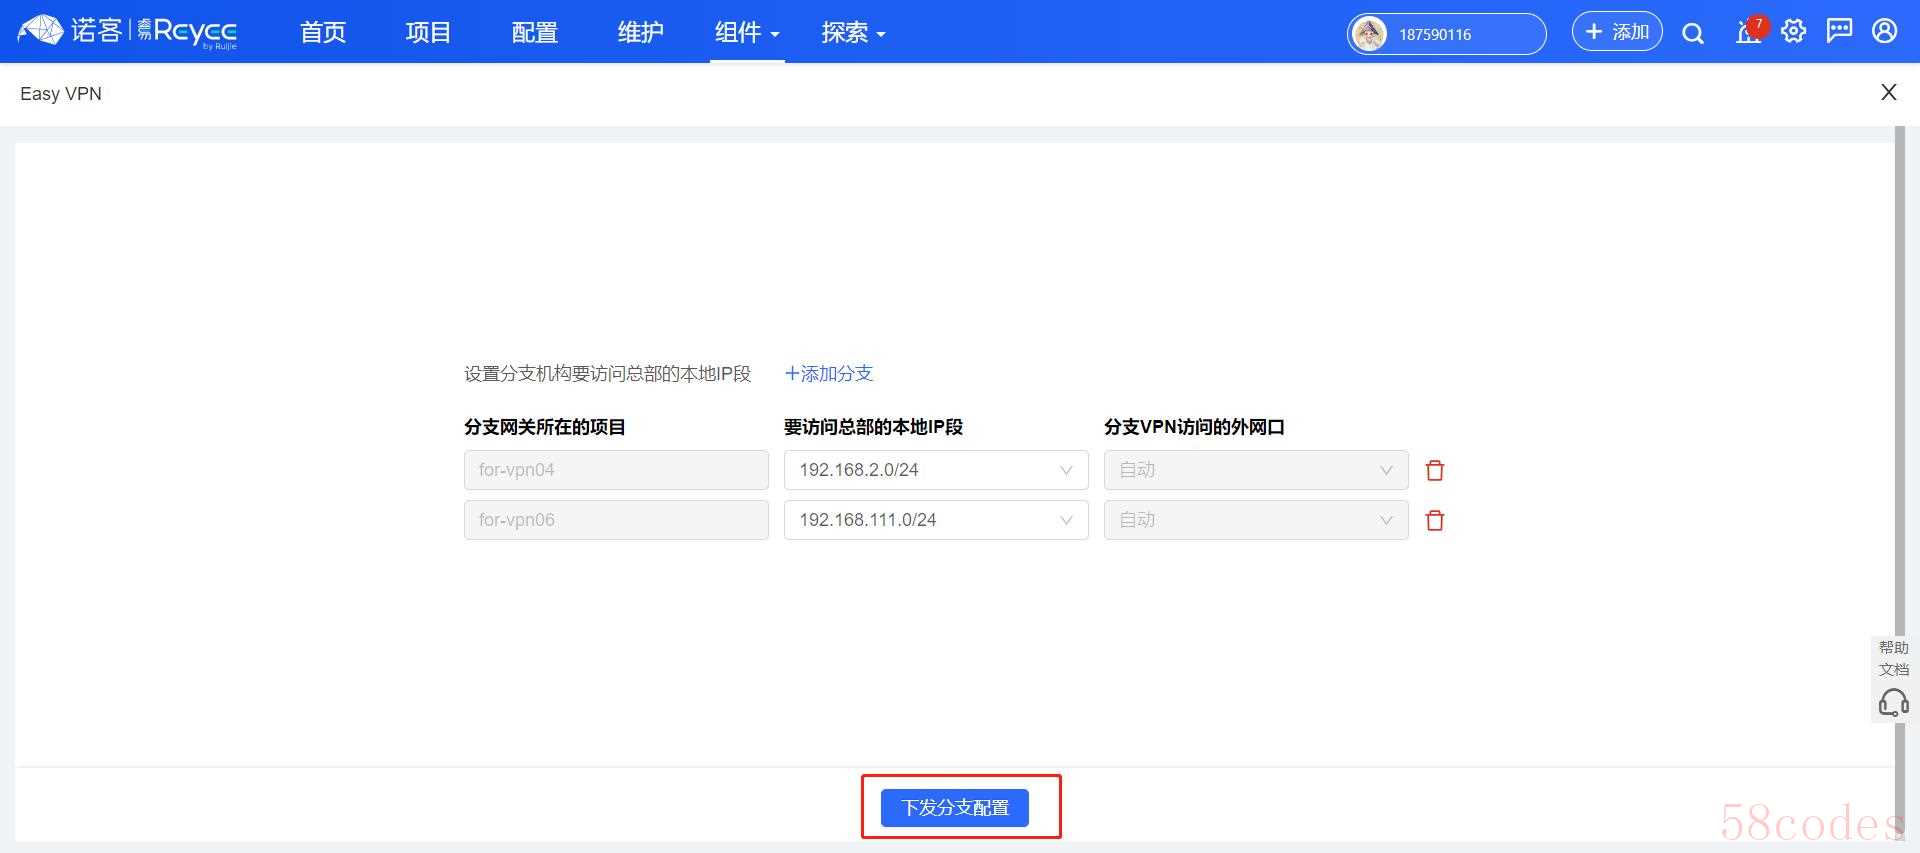Open the 探索 dropdown menu

853,33
